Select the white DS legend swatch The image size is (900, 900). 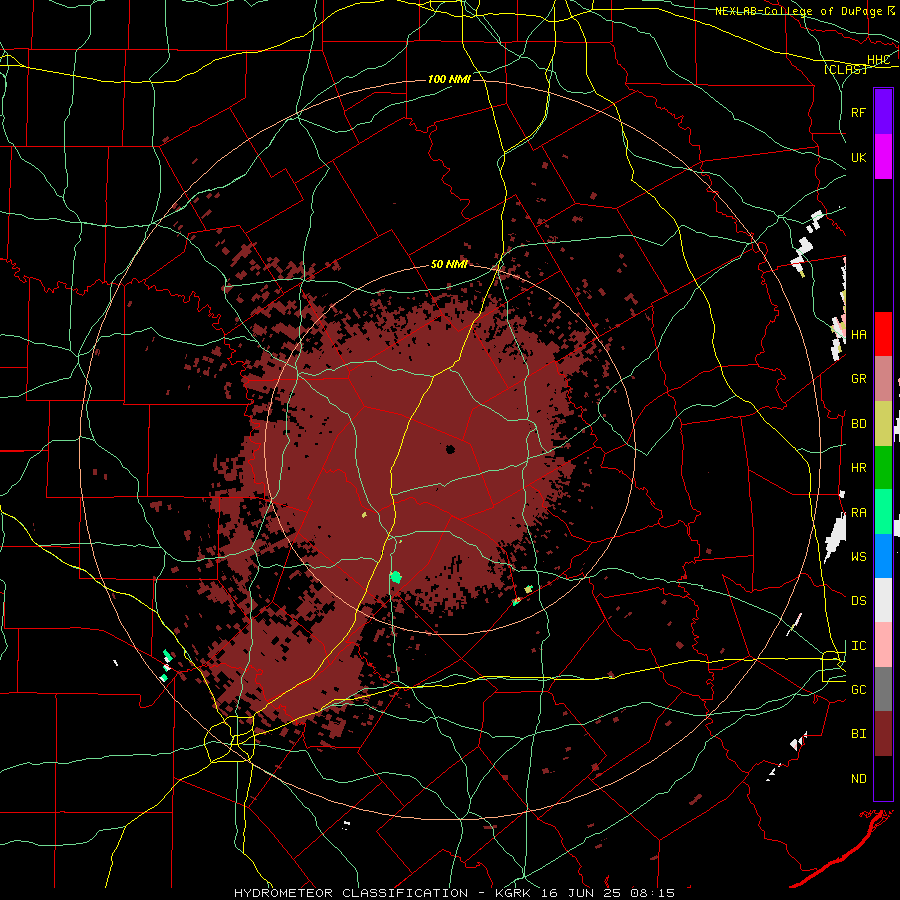click(883, 600)
